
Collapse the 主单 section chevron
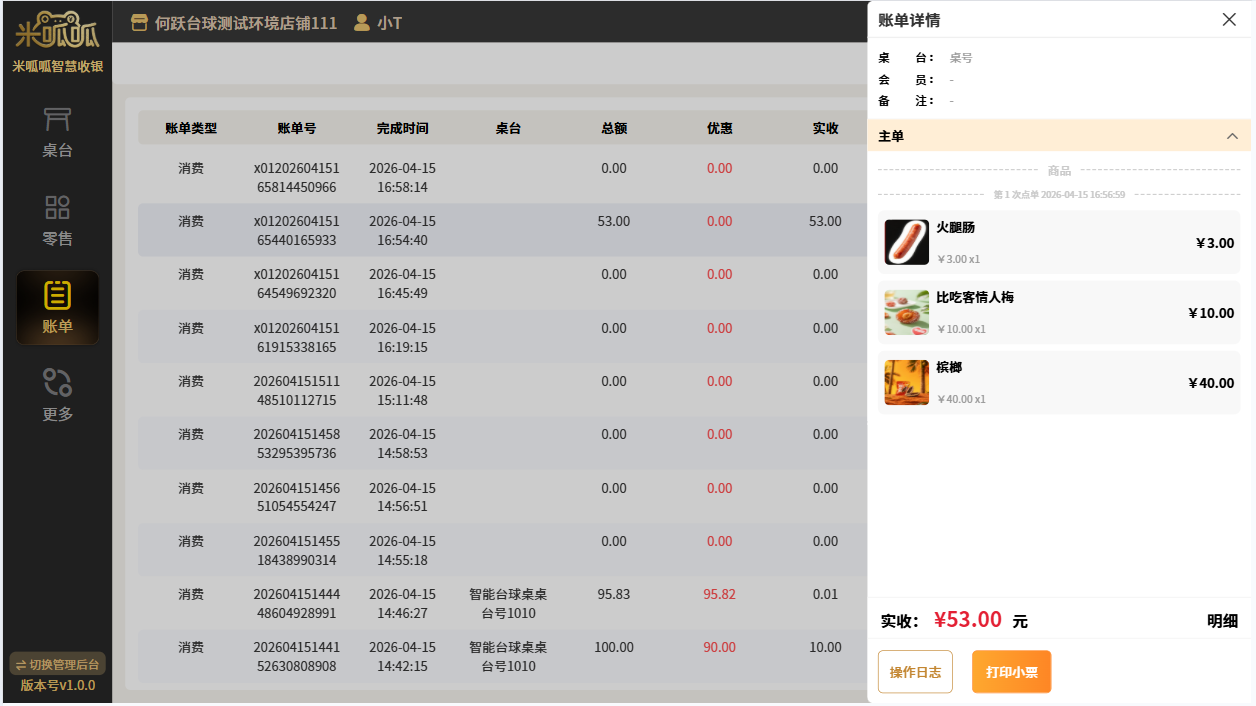pos(1232,136)
